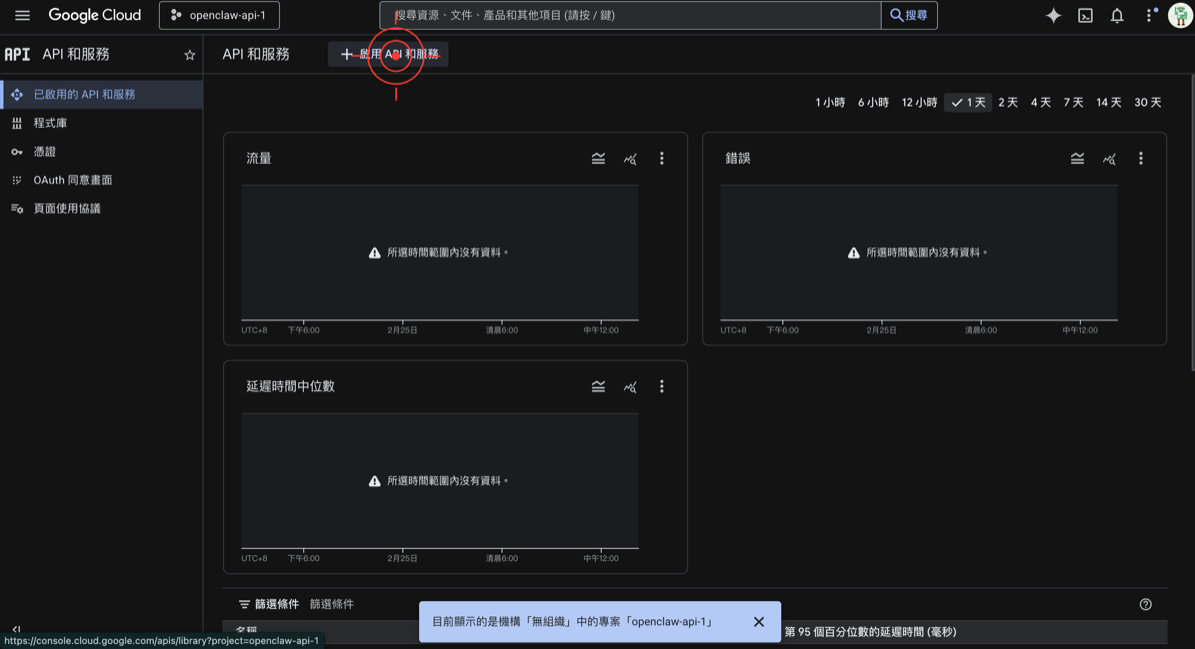
Task: Click the Google Cloud logo
Action: tap(95, 14)
